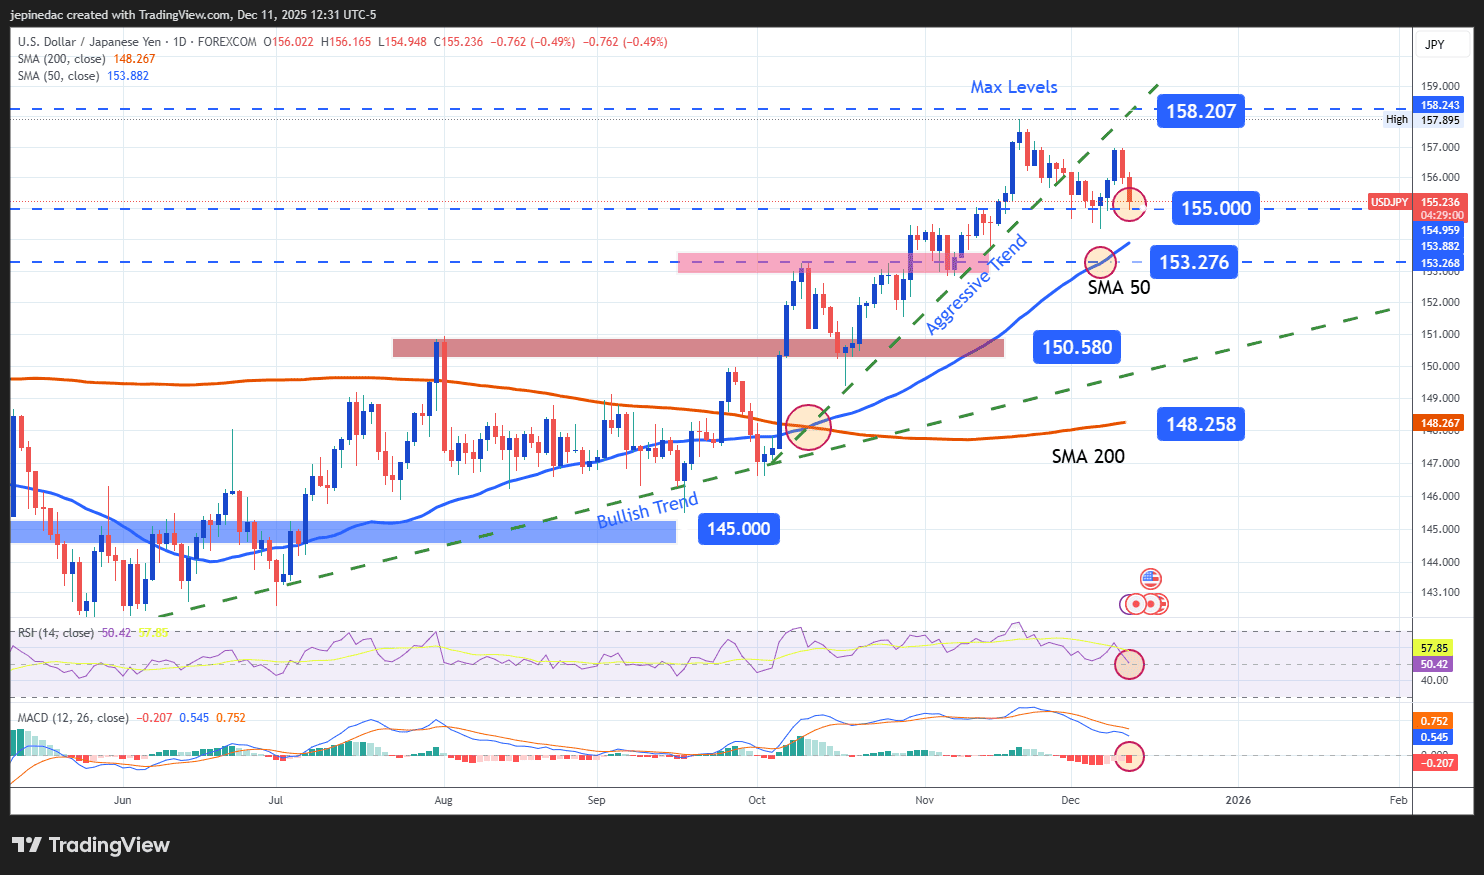Click the 155.000 support price label
The image size is (1484, 875).
[x=1215, y=208]
